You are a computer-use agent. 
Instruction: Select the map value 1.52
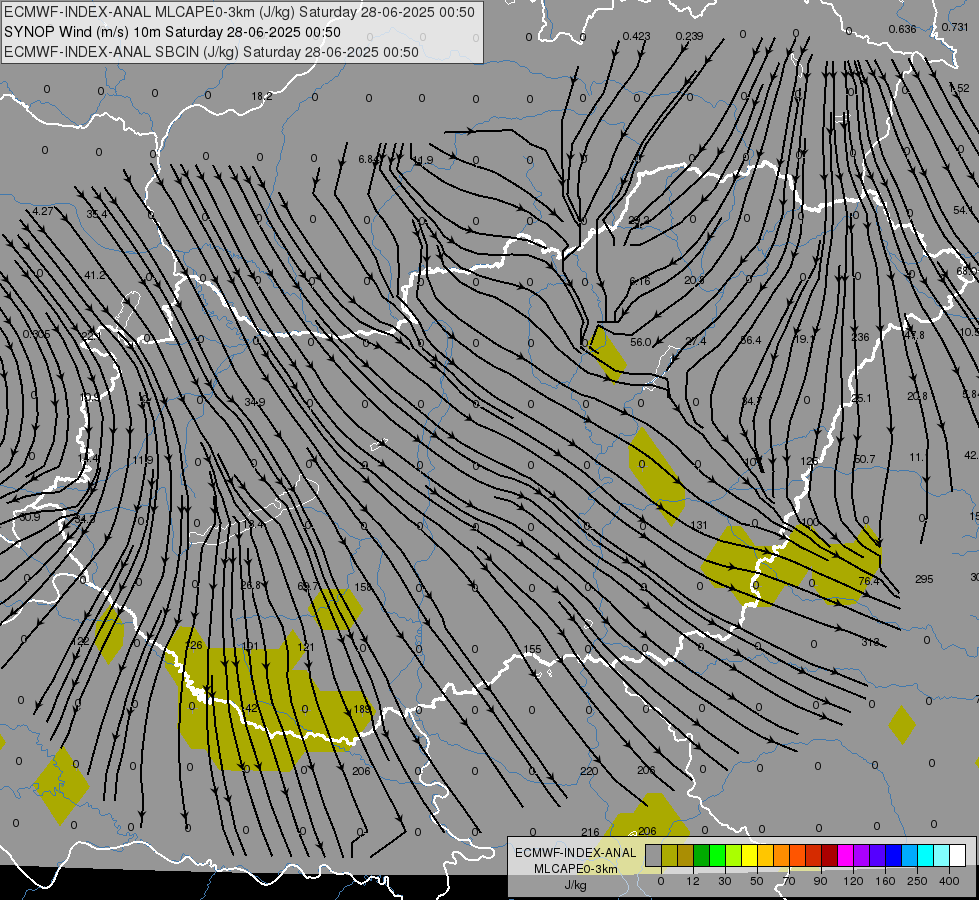pyautogui.click(x=959, y=88)
